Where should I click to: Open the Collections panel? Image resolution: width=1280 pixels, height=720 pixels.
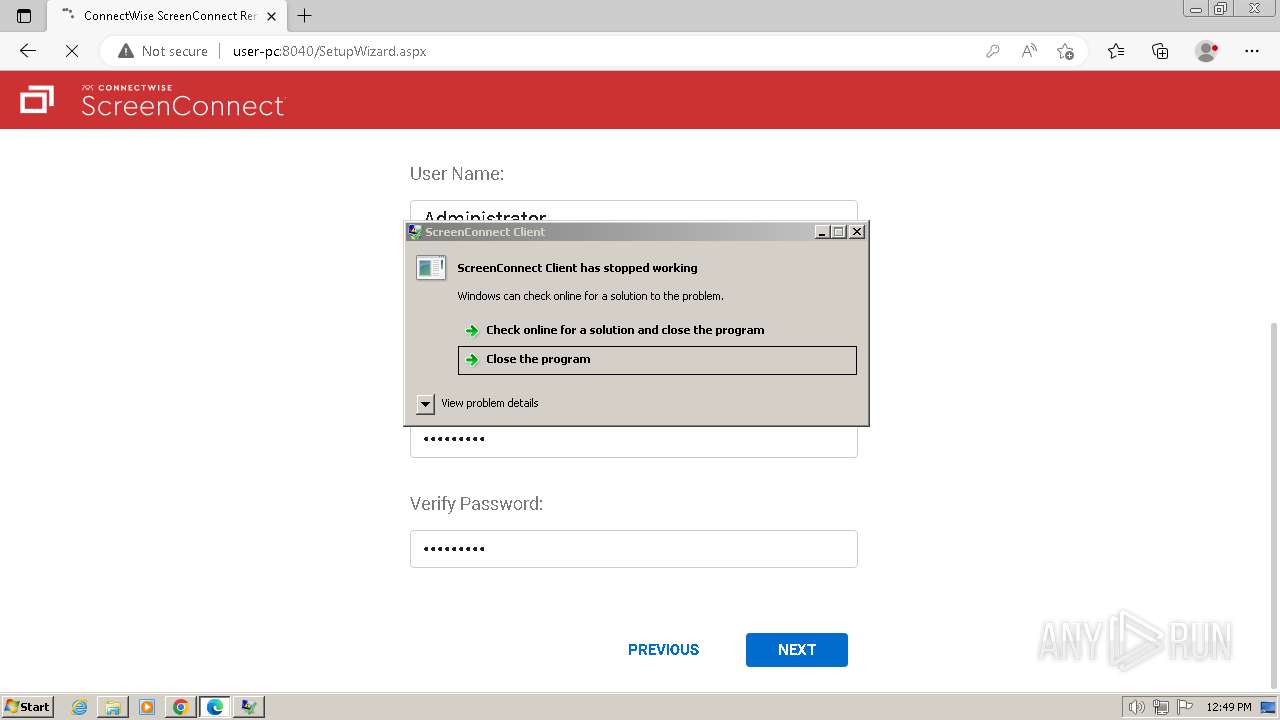pyautogui.click(x=1160, y=51)
